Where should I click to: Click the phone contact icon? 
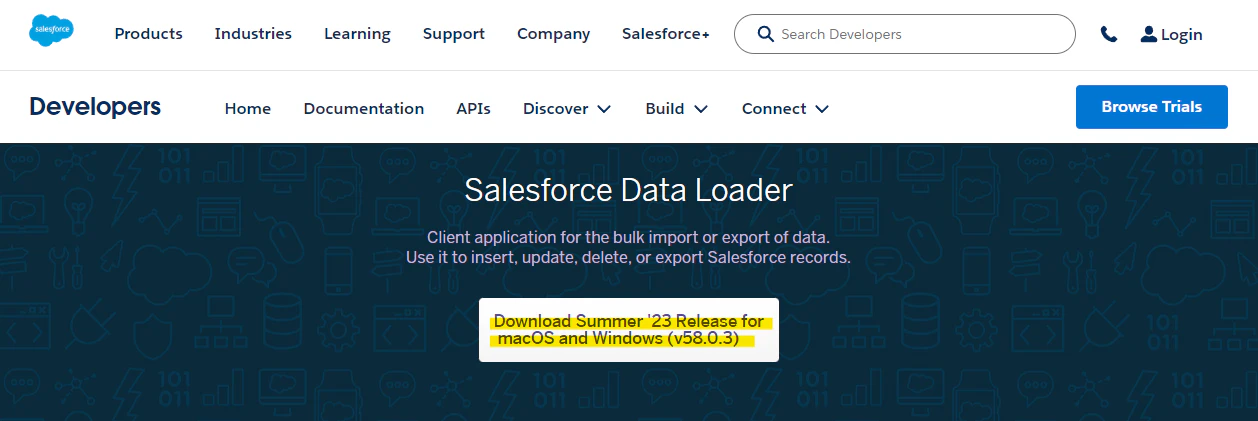1108,34
